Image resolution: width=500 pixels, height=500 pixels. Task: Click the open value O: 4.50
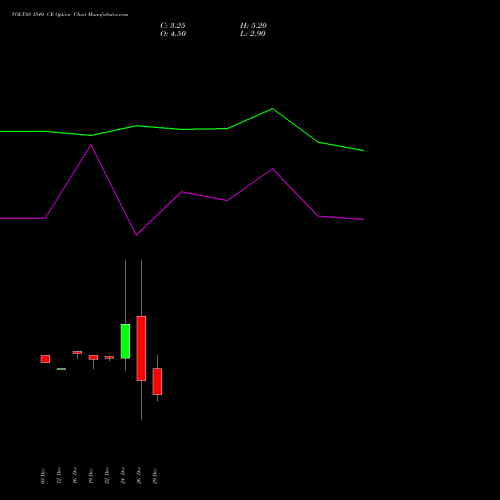click(173, 34)
